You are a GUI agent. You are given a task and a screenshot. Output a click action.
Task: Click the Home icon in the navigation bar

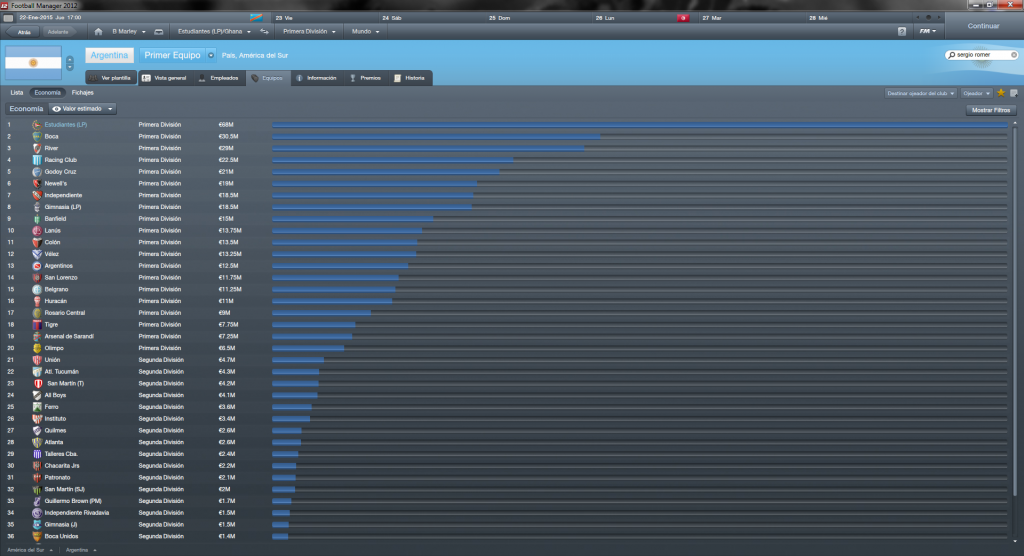pos(98,31)
